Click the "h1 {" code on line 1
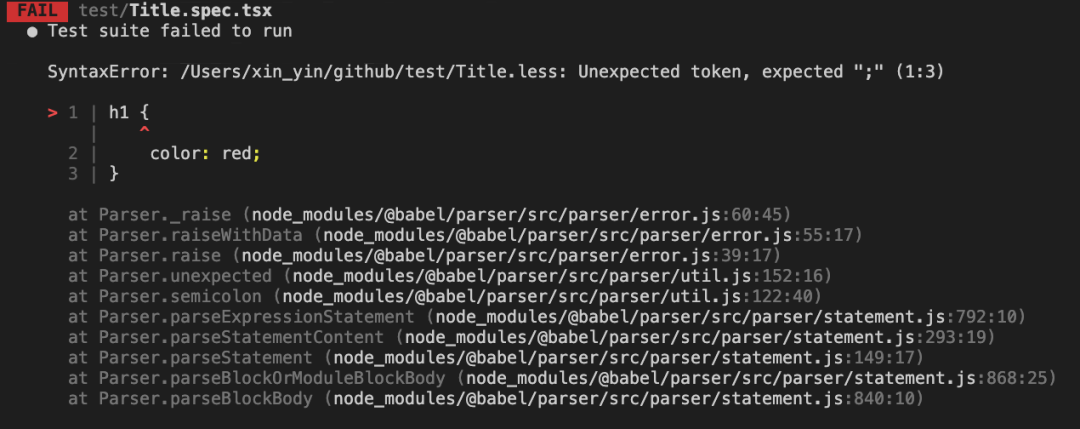Screen dimensions: 1080x429 [x=129, y=112]
